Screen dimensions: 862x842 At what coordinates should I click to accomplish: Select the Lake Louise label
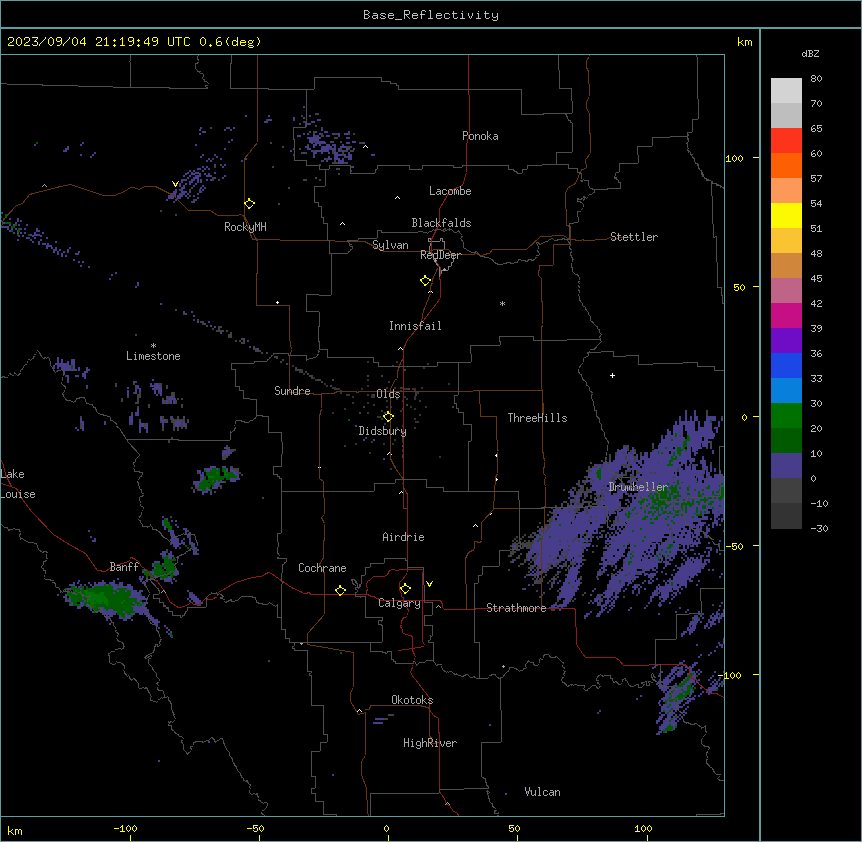pos(18,484)
